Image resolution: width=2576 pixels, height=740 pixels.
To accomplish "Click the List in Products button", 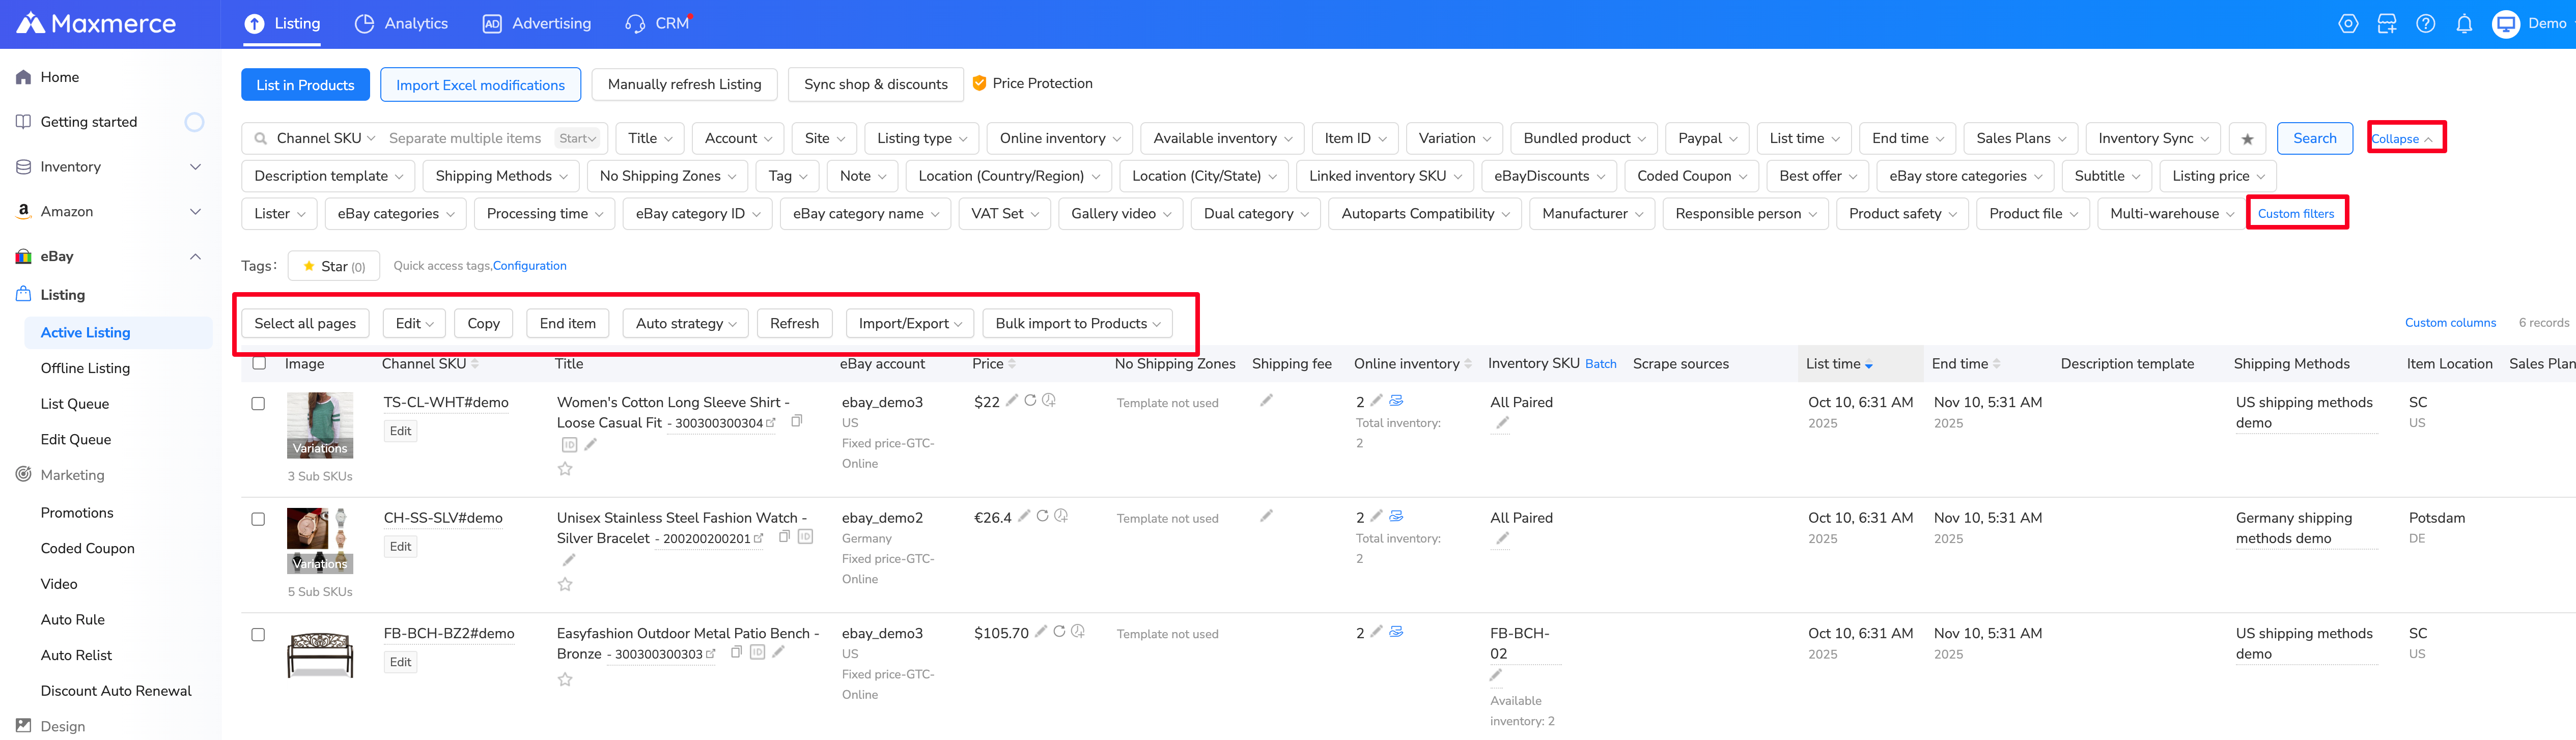I will click(x=305, y=85).
